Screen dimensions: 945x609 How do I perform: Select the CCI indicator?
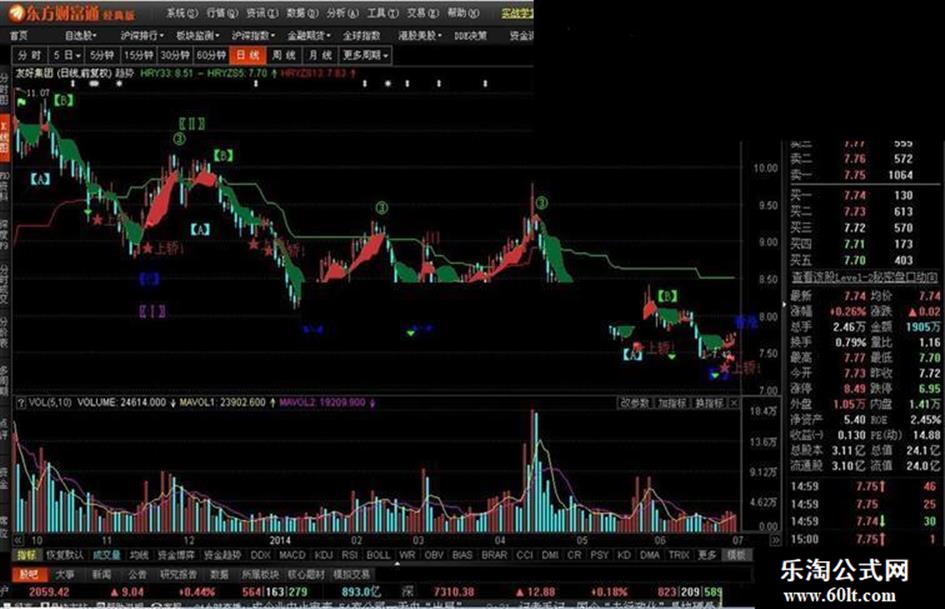524,555
